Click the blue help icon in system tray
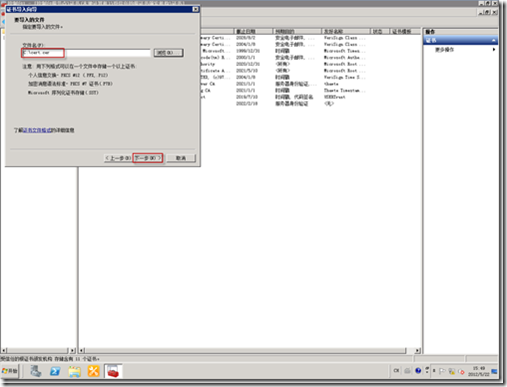 point(418,371)
